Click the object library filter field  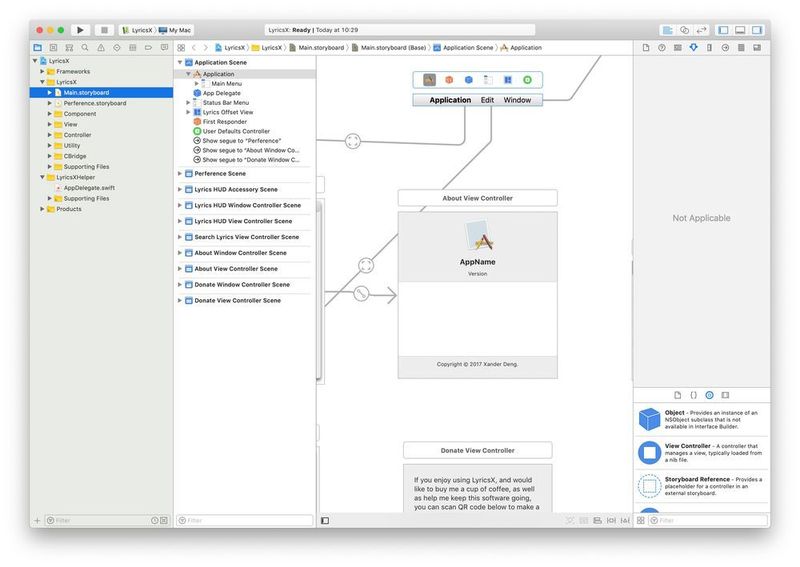[x=707, y=520]
